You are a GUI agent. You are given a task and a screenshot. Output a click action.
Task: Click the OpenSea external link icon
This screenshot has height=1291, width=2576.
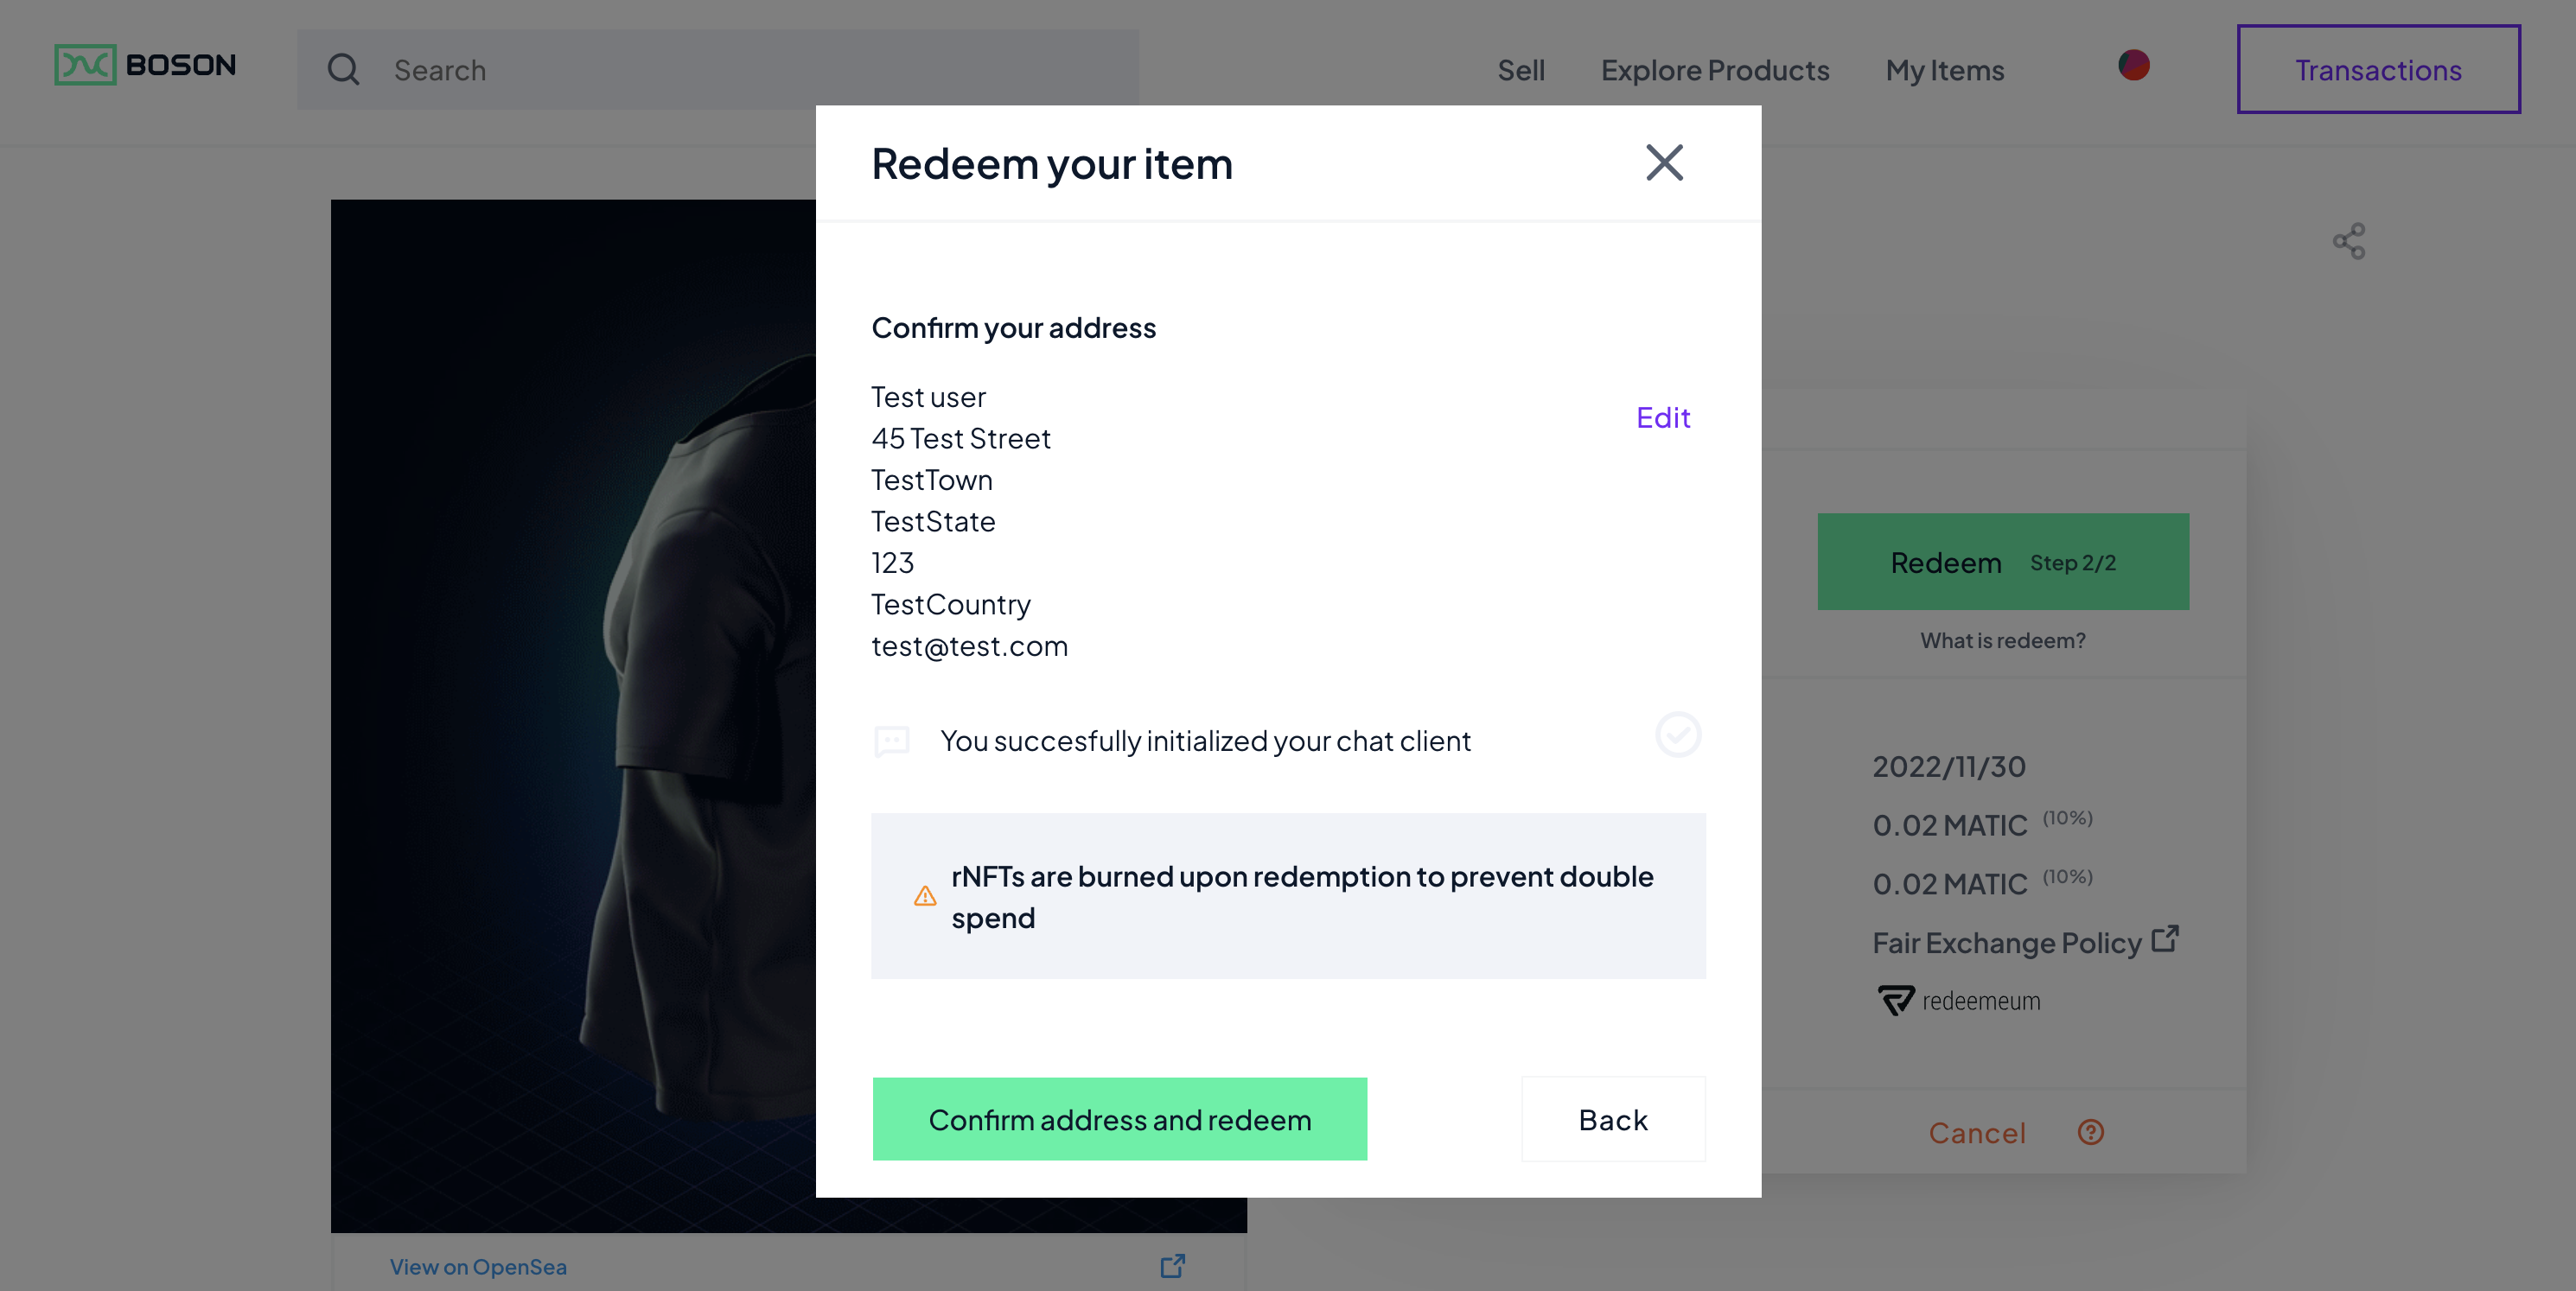point(1172,1266)
